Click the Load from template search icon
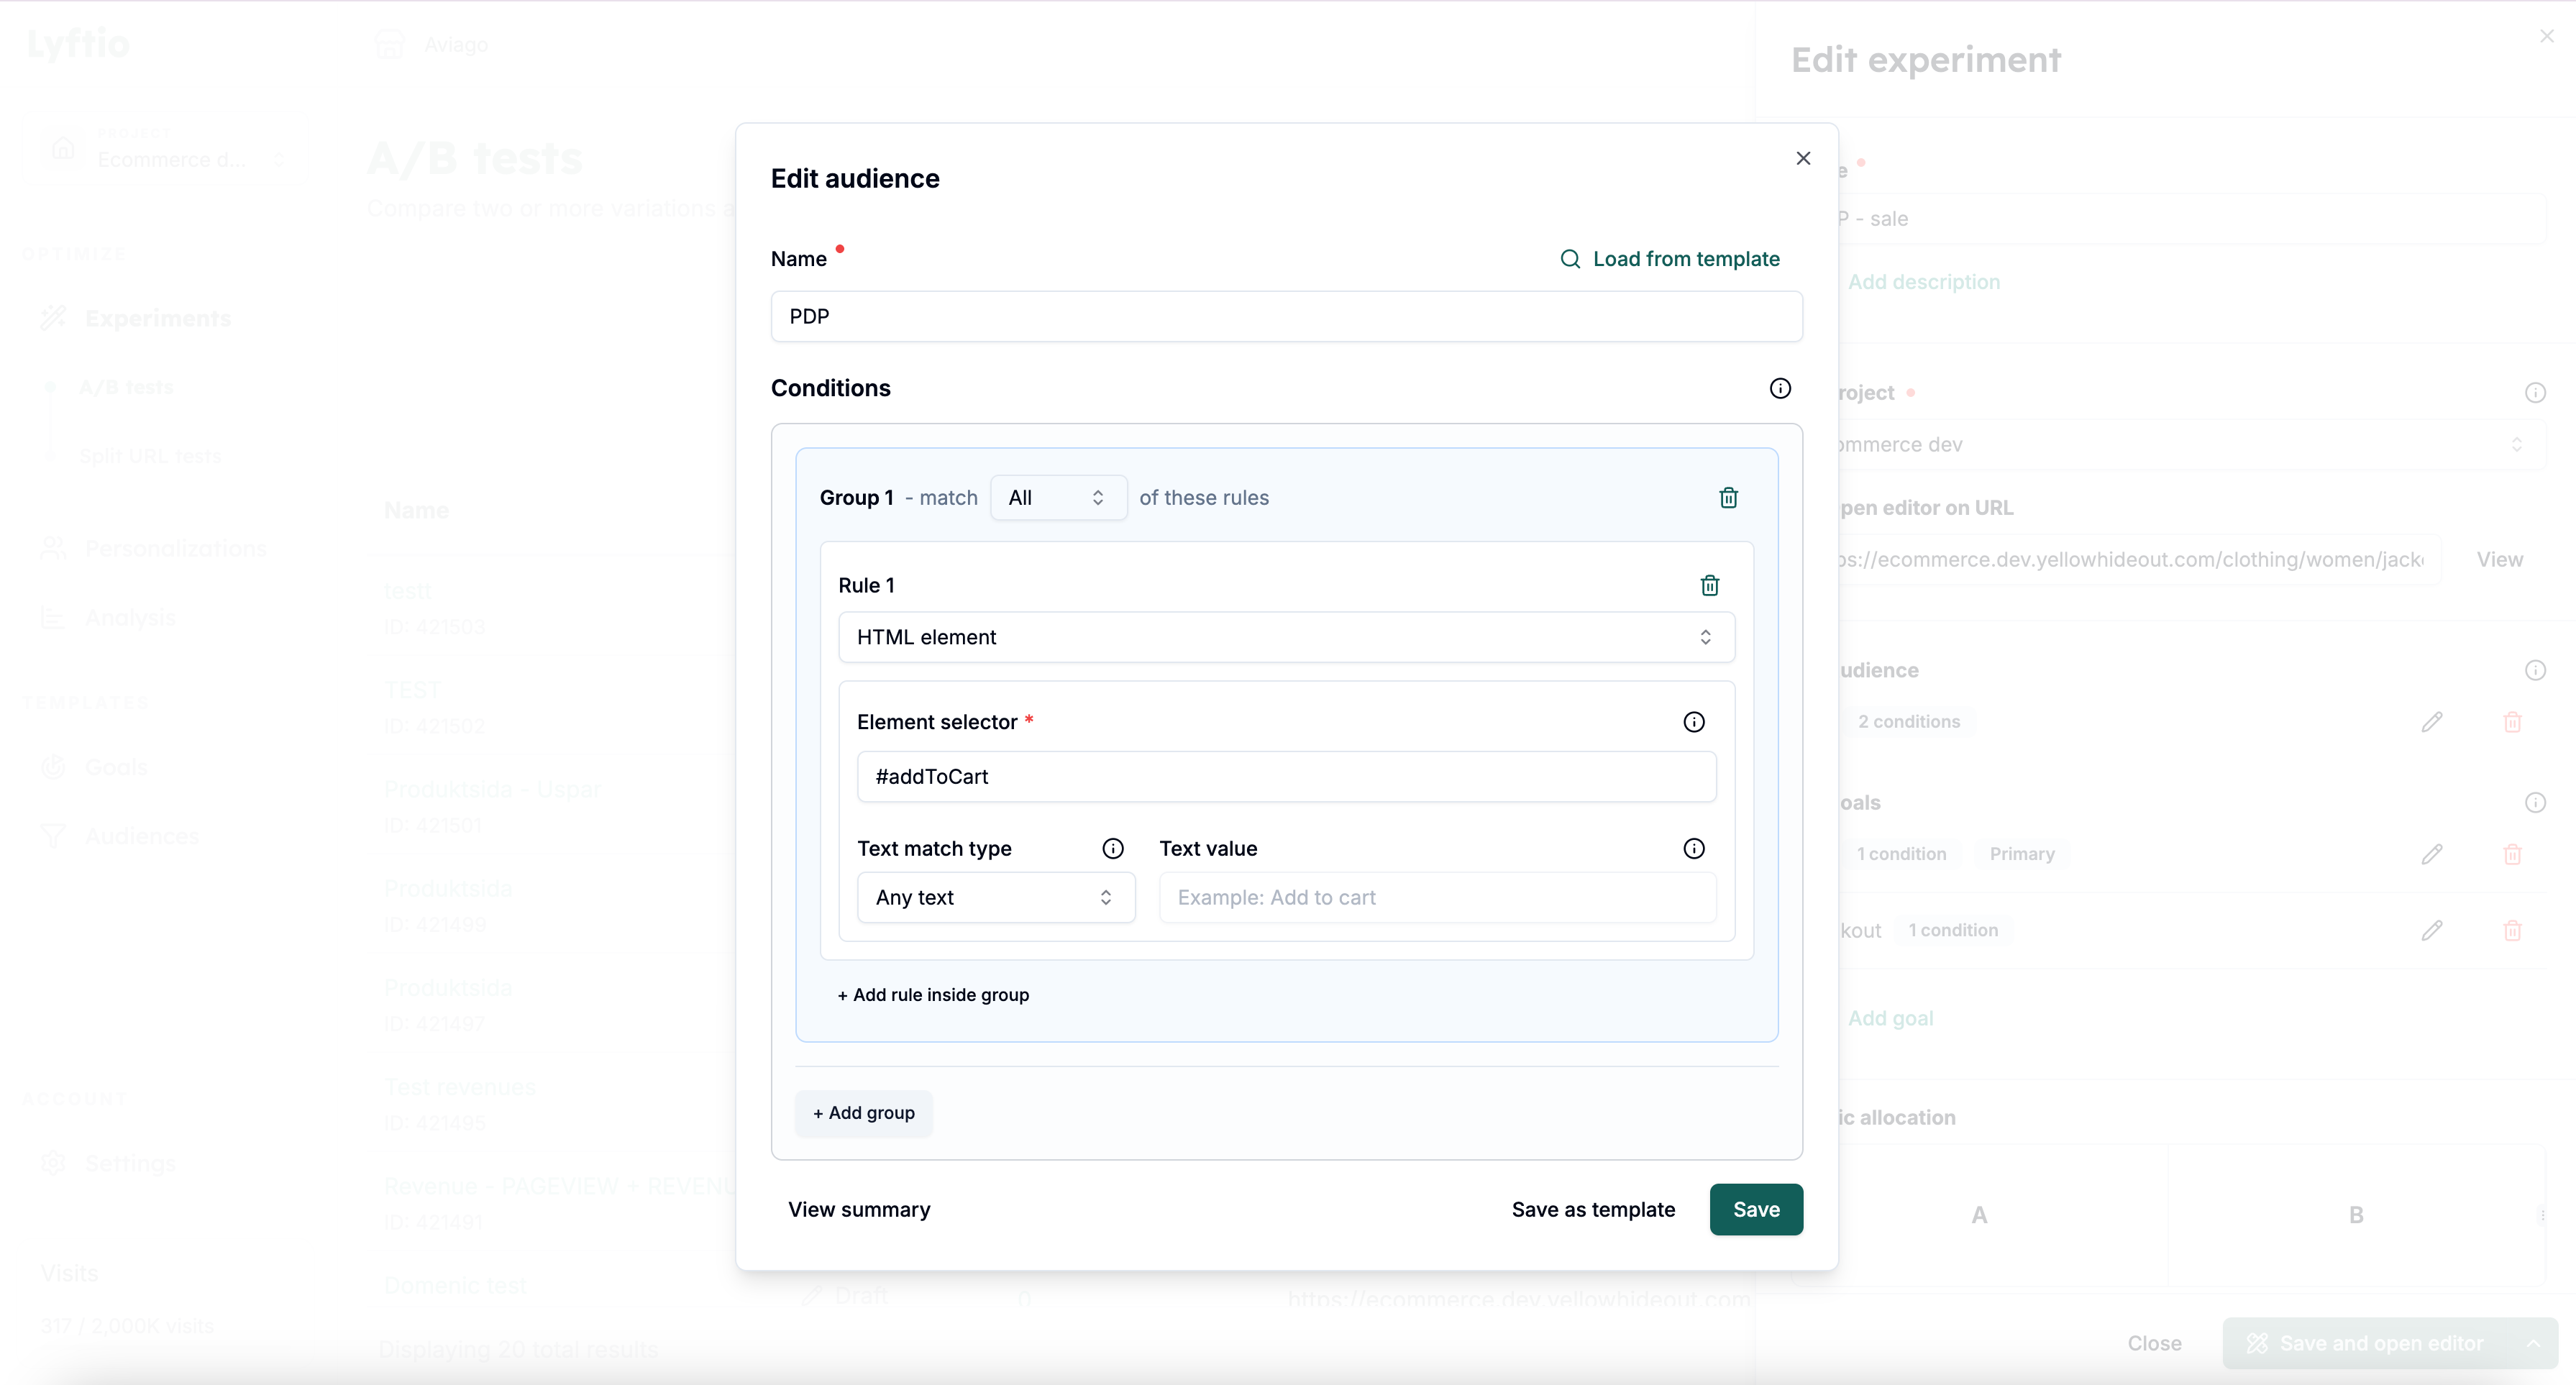Viewport: 2576px width, 1385px height. (1570, 259)
